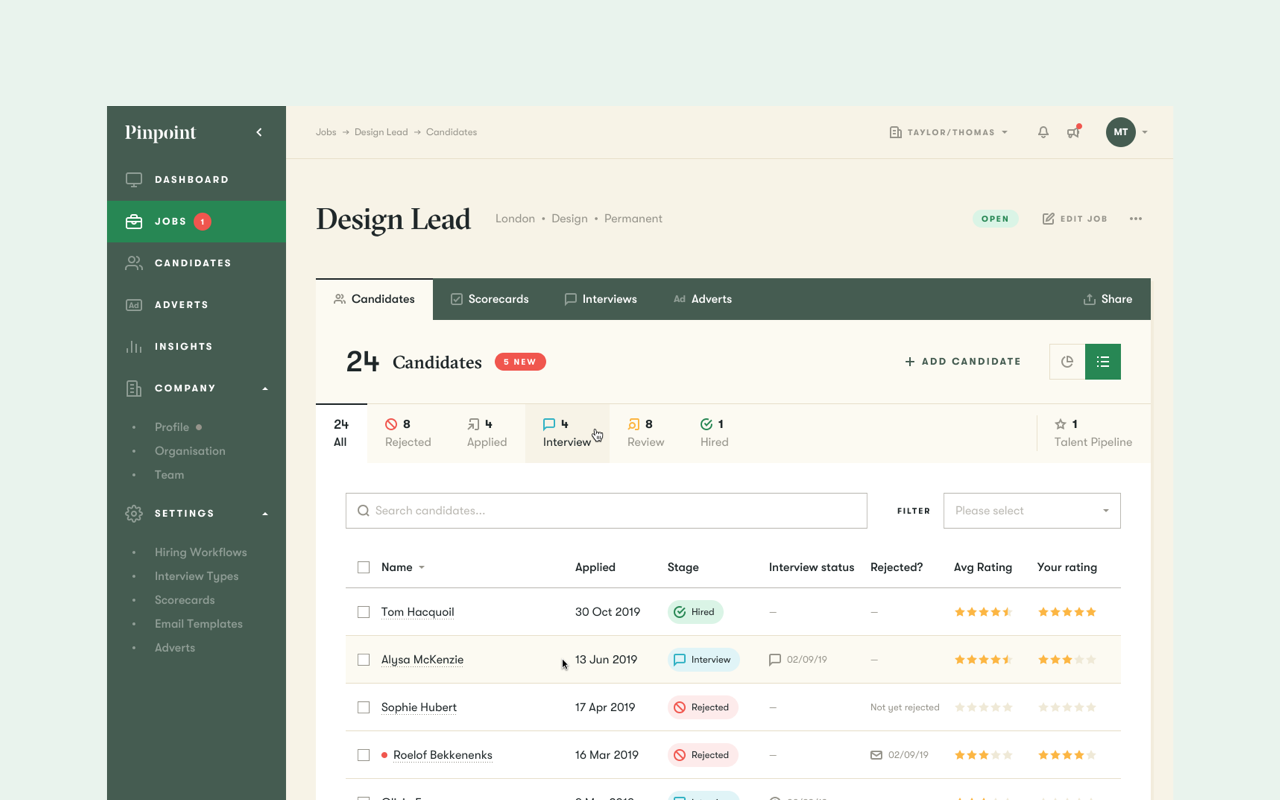The height and width of the screenshot is (800, 1280).
Task: Click Add Candidate
Action: 963,362
